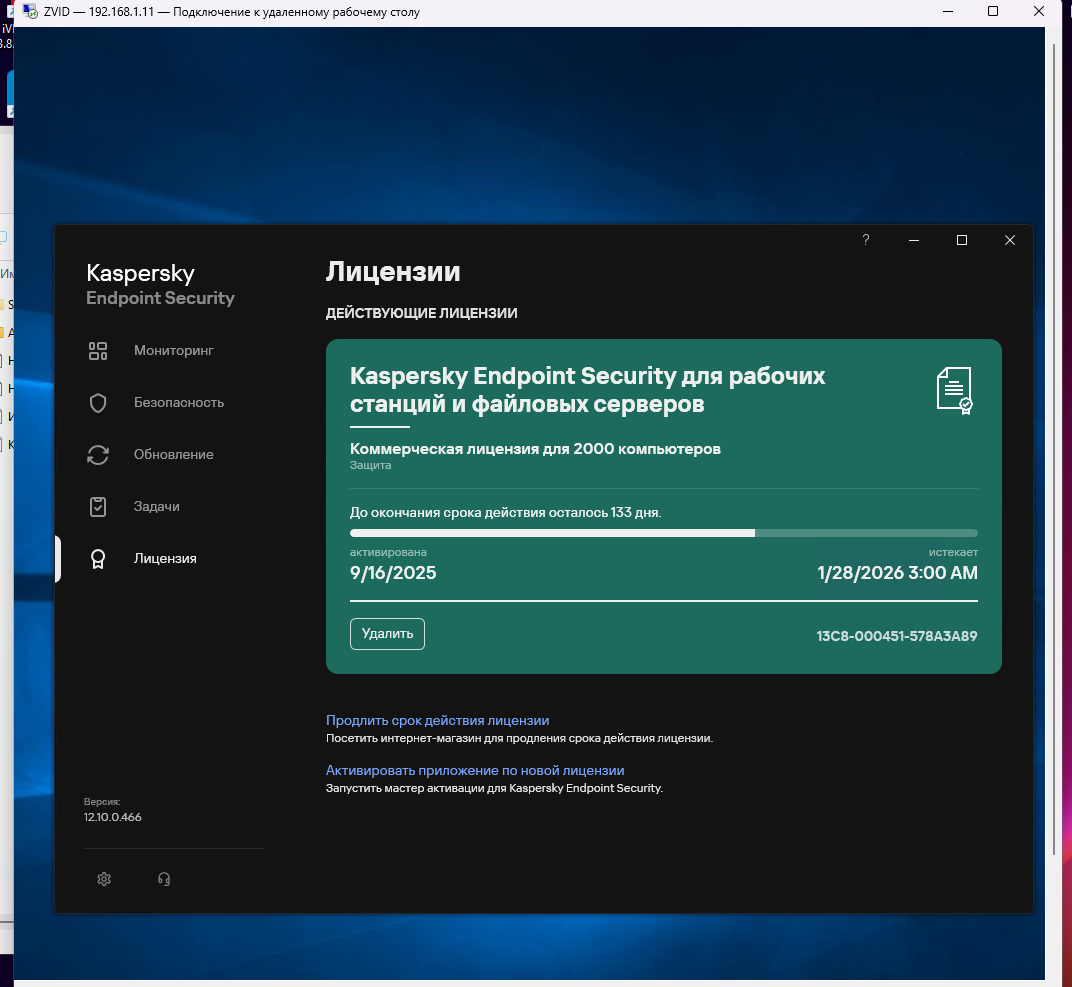The height and width of the screenshot is (987, 1072).
Task: Click the Security shield icon
Action: coord(98,403)
